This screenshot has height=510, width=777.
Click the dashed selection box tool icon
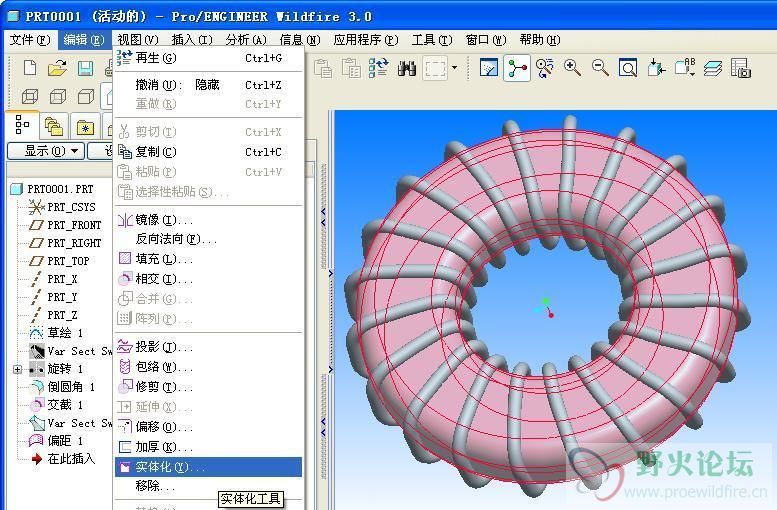(x=435, y=68)
